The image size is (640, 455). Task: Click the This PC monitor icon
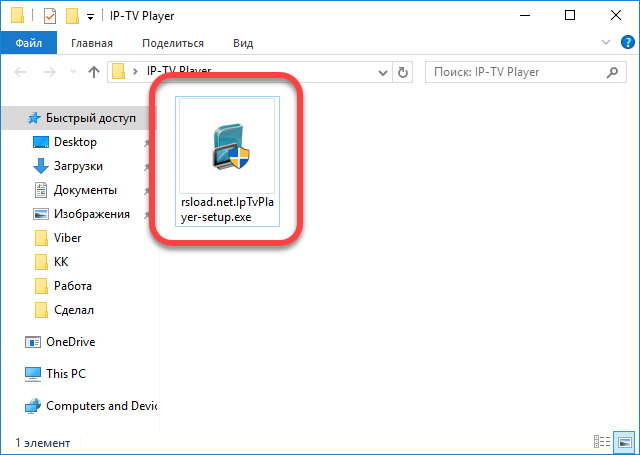point(33,374)
